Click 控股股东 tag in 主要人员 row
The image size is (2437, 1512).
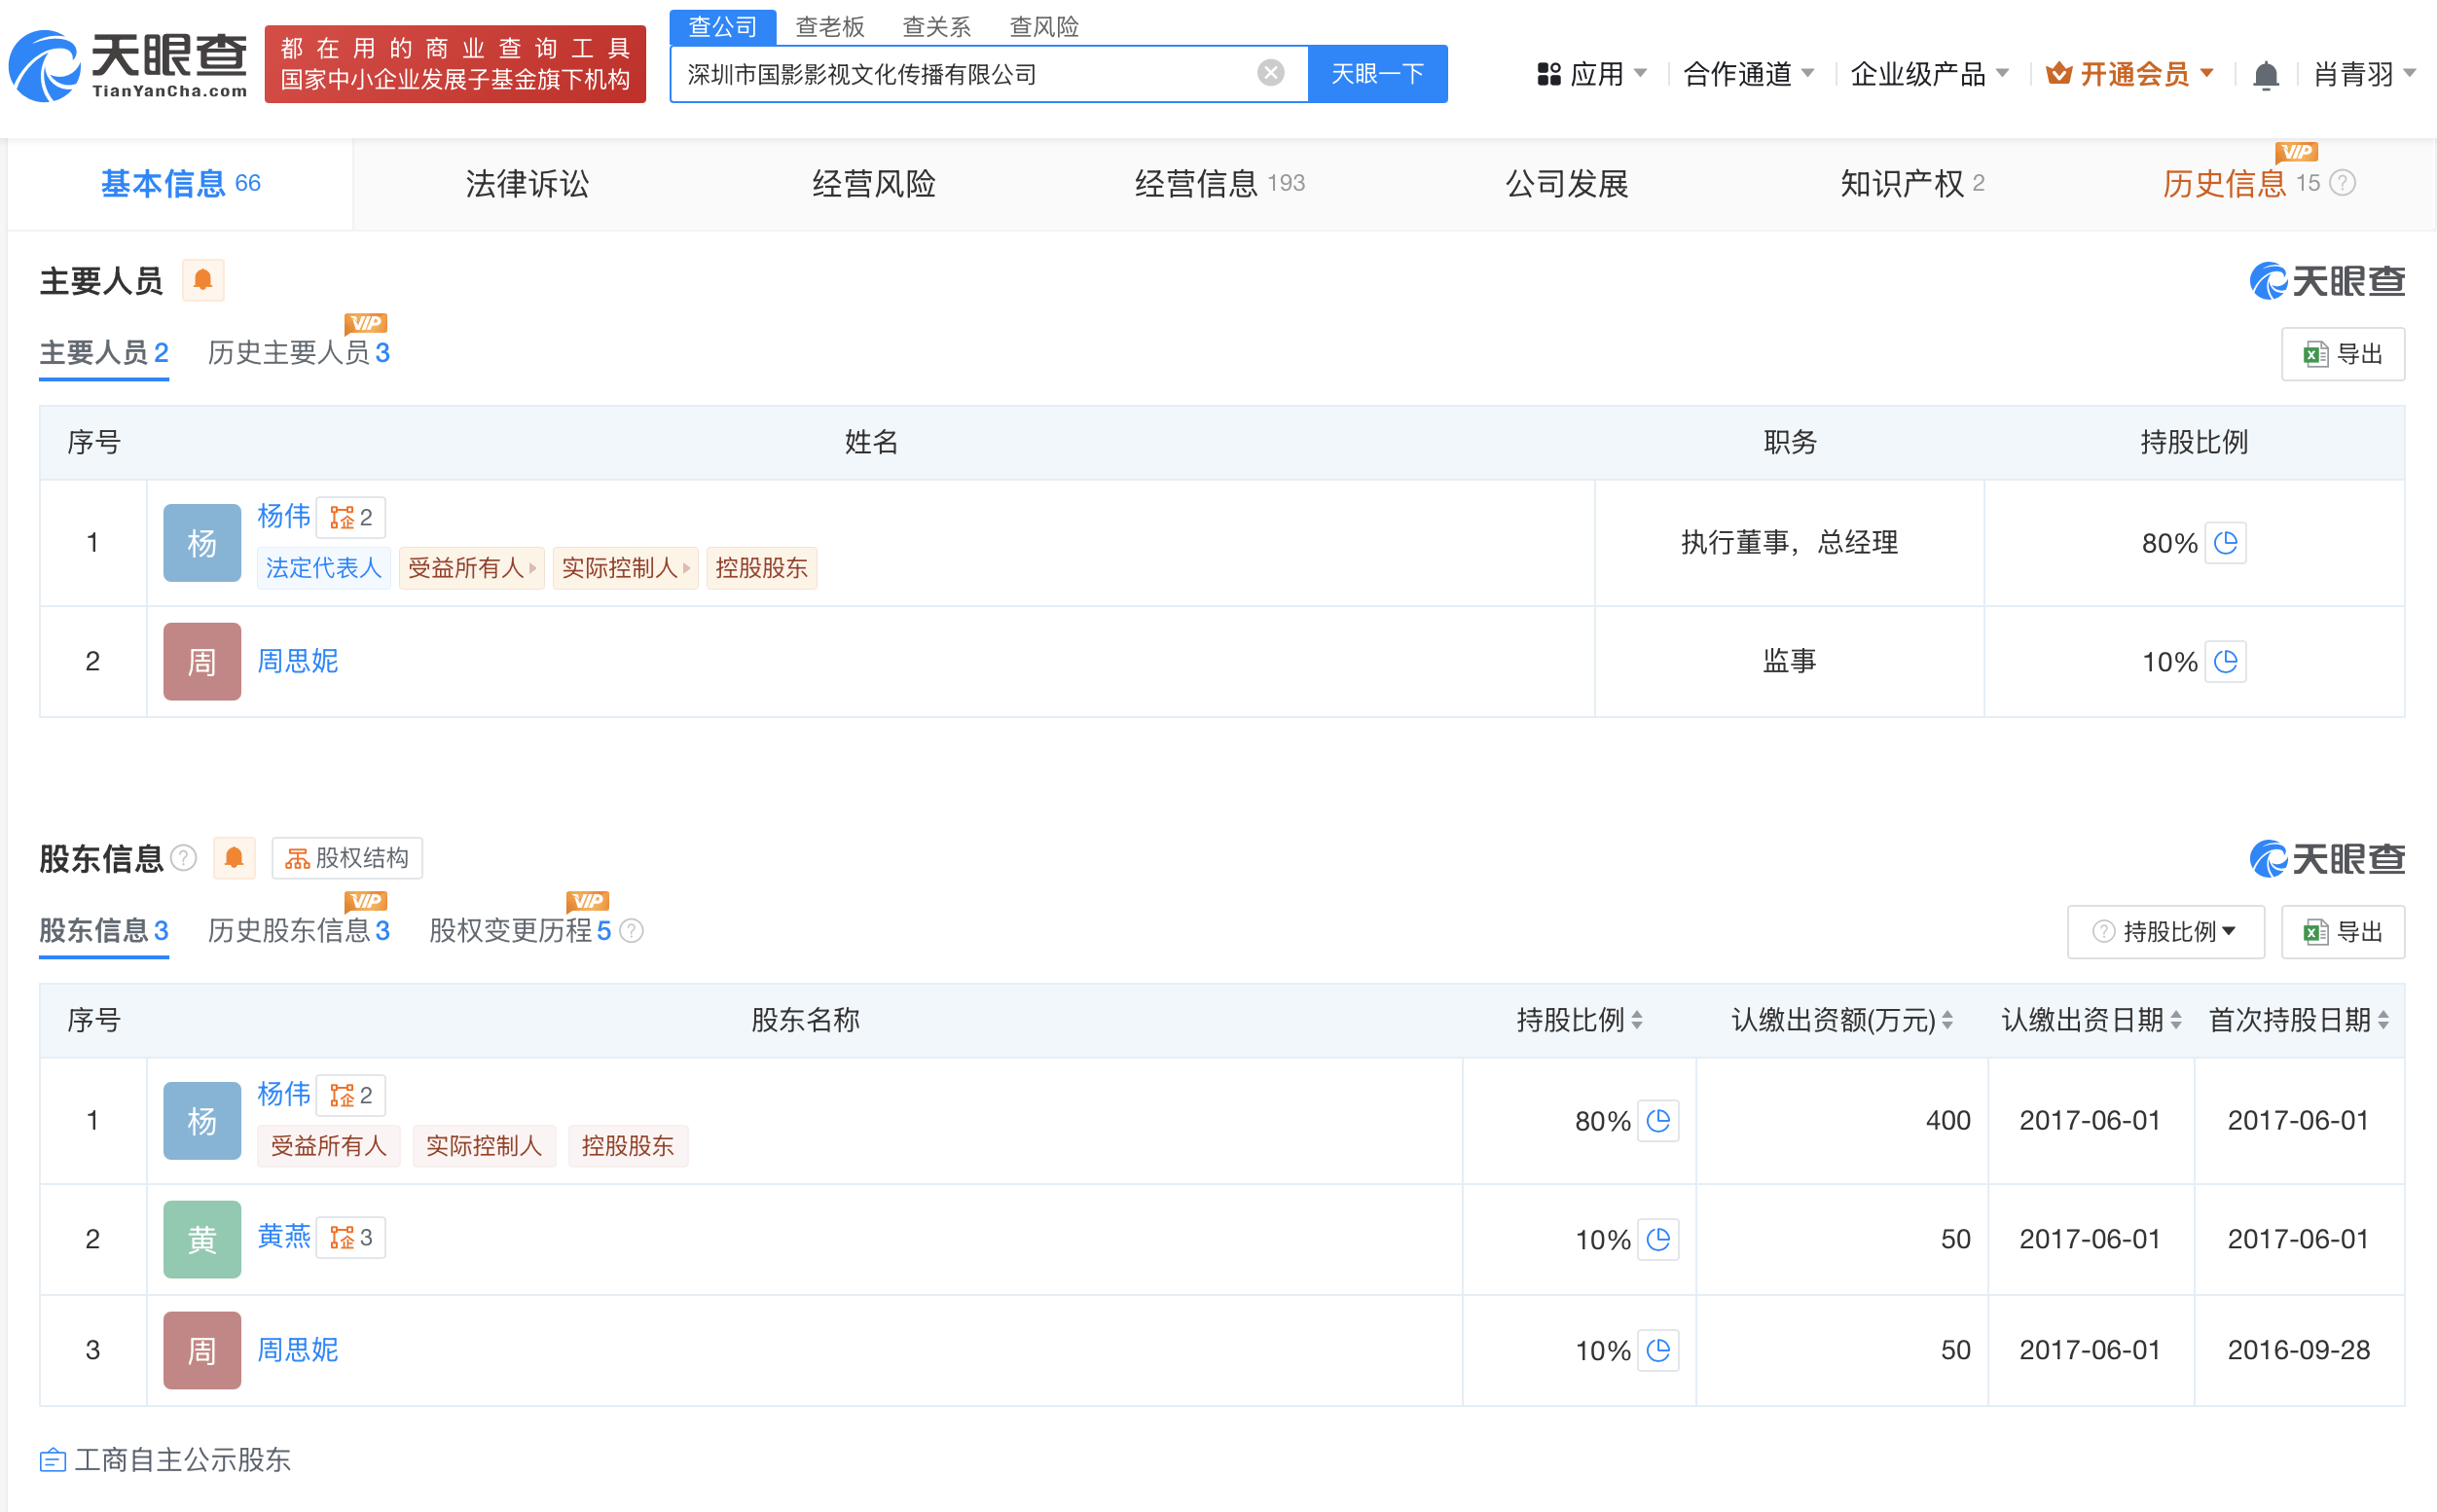[762, 568]
